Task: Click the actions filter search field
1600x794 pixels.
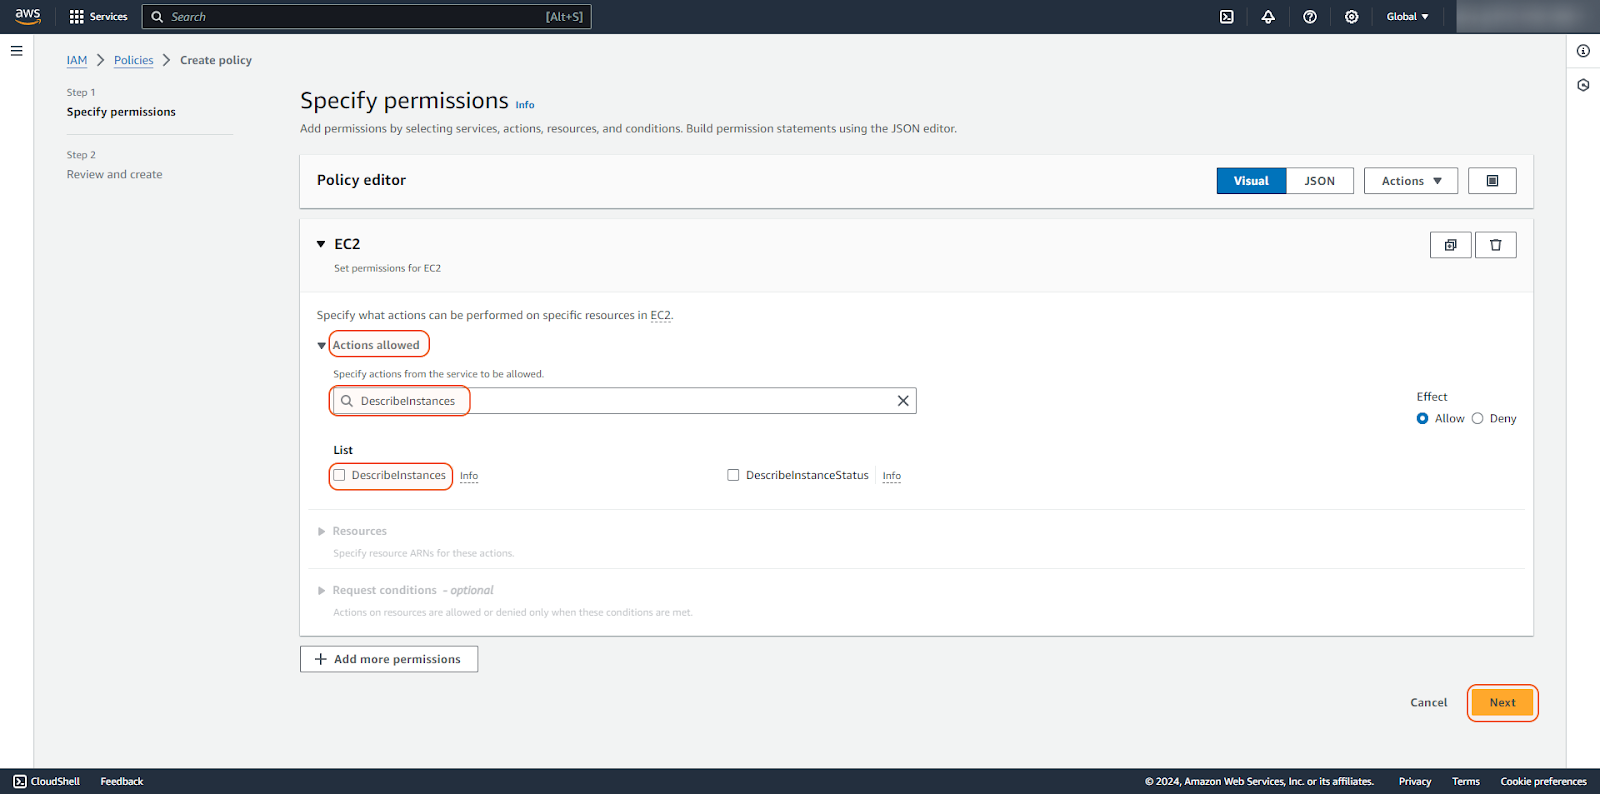Action: (620, 401)
